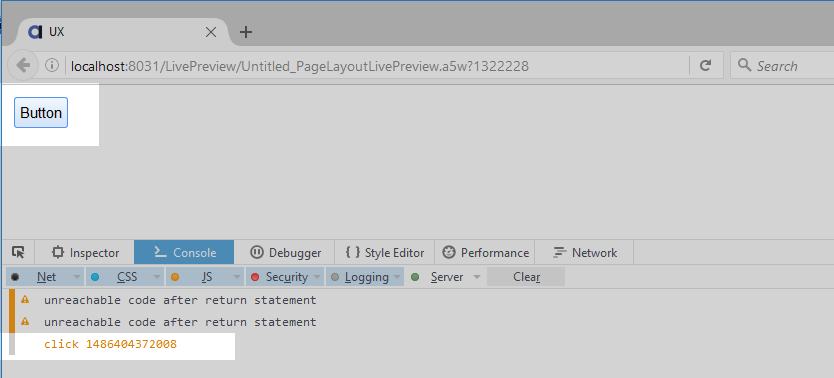
Task: Expand the Logging filter dropdown arrow
Action: (x=397, y=278)
